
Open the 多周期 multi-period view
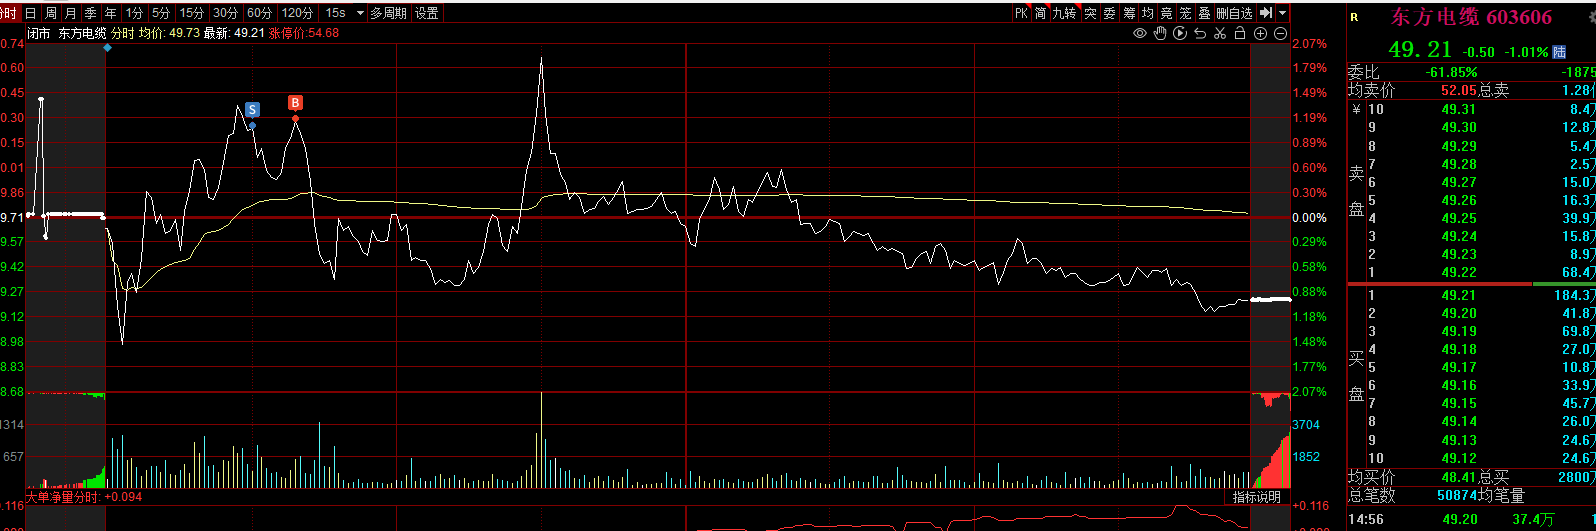tap(388, 13)
